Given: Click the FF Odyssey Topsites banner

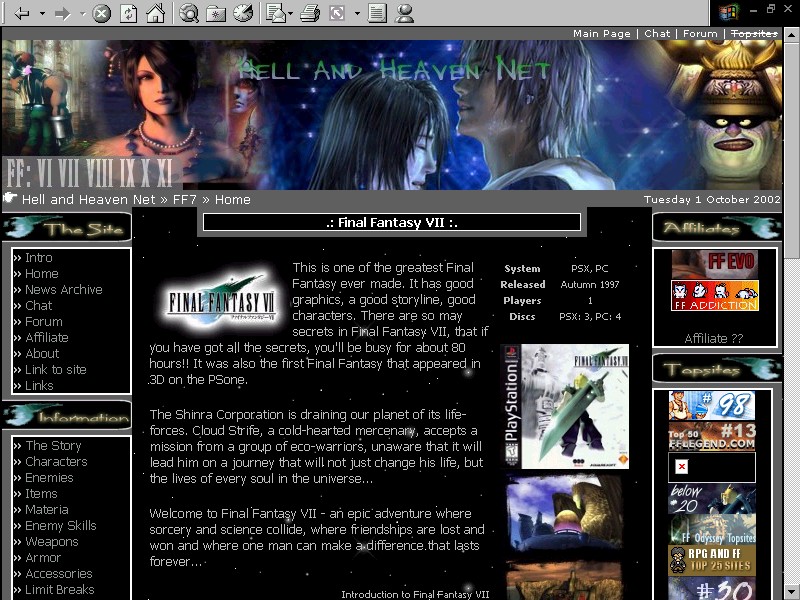Looking at the screenshot, I should pyautogui.click(x=712, y=530).
